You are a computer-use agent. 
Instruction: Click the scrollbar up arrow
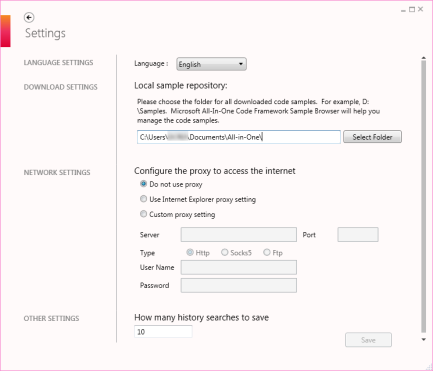424,58
